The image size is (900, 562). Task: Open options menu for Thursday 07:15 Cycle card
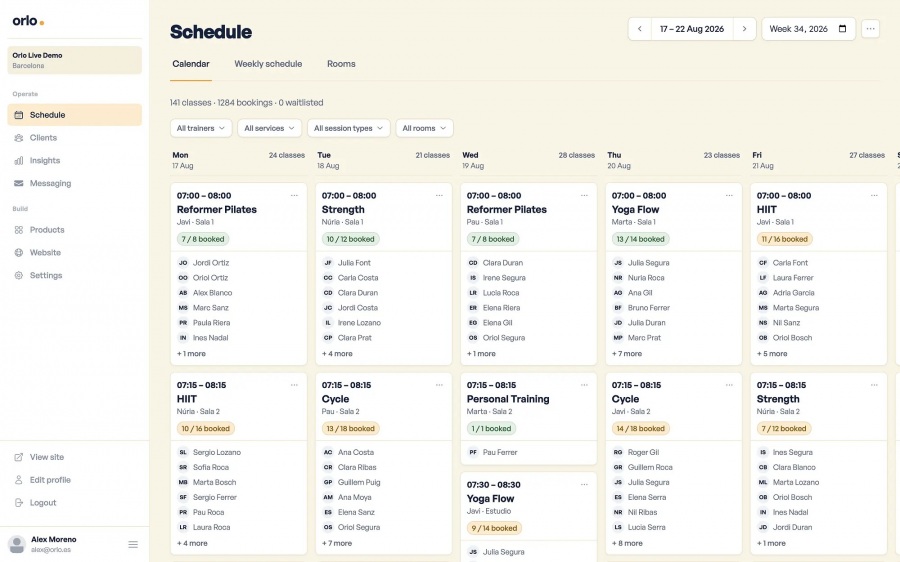tap(729, 385)
